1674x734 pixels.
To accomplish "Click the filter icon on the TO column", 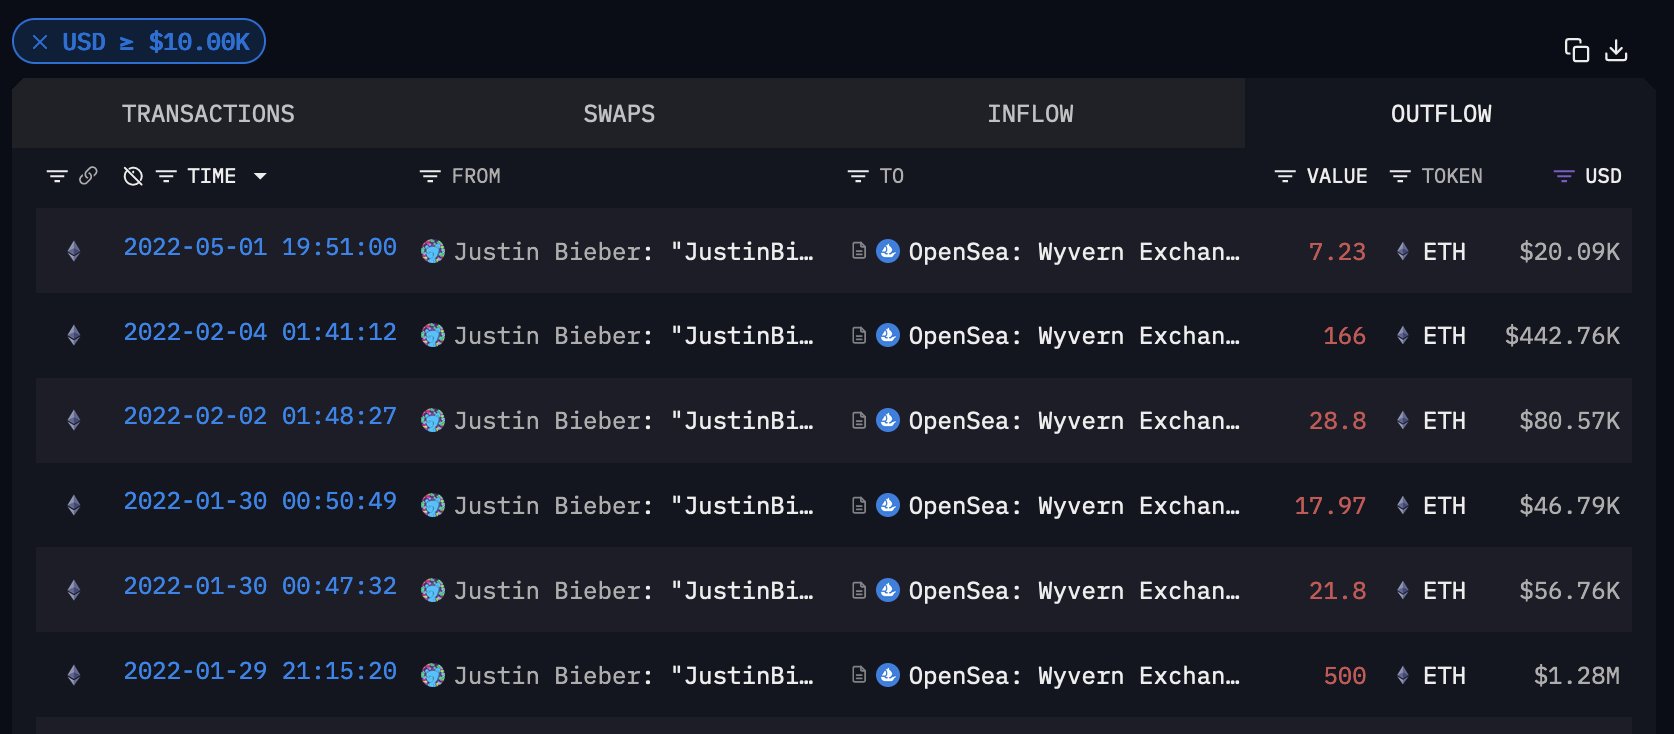I will (858, 175).
